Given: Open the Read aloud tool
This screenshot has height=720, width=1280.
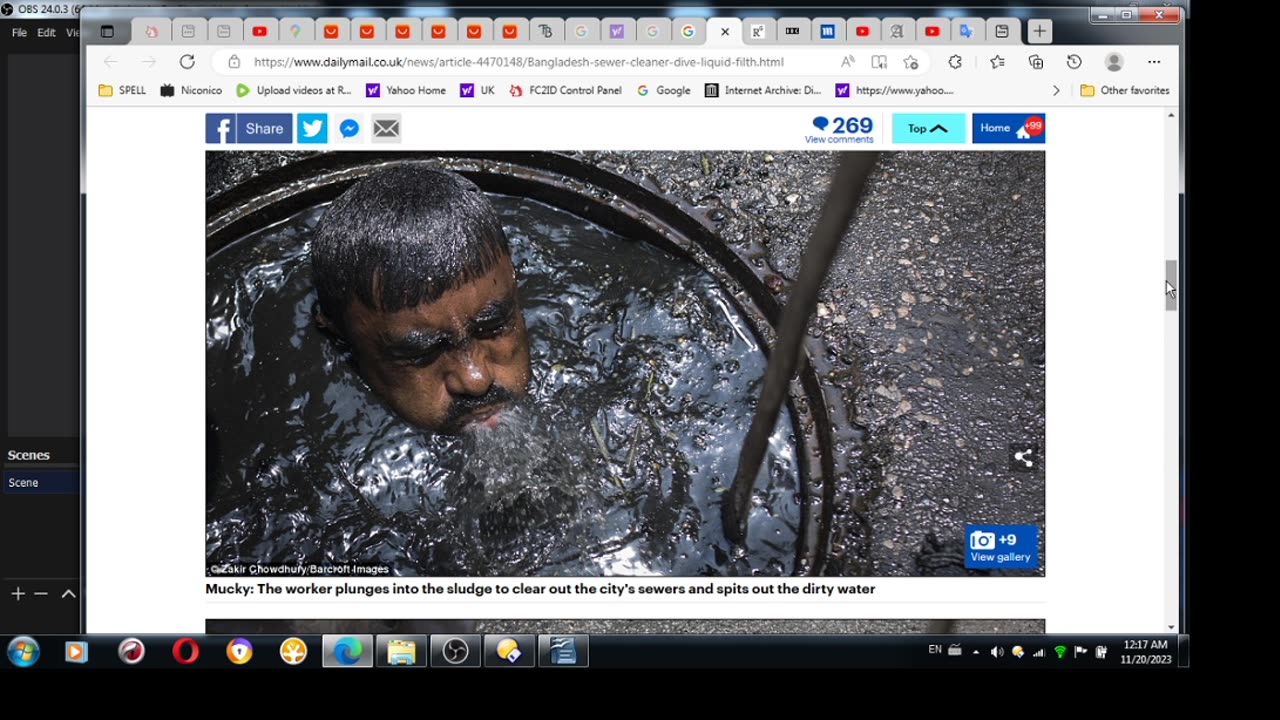Looking at the screenshot, I should 848,62.
